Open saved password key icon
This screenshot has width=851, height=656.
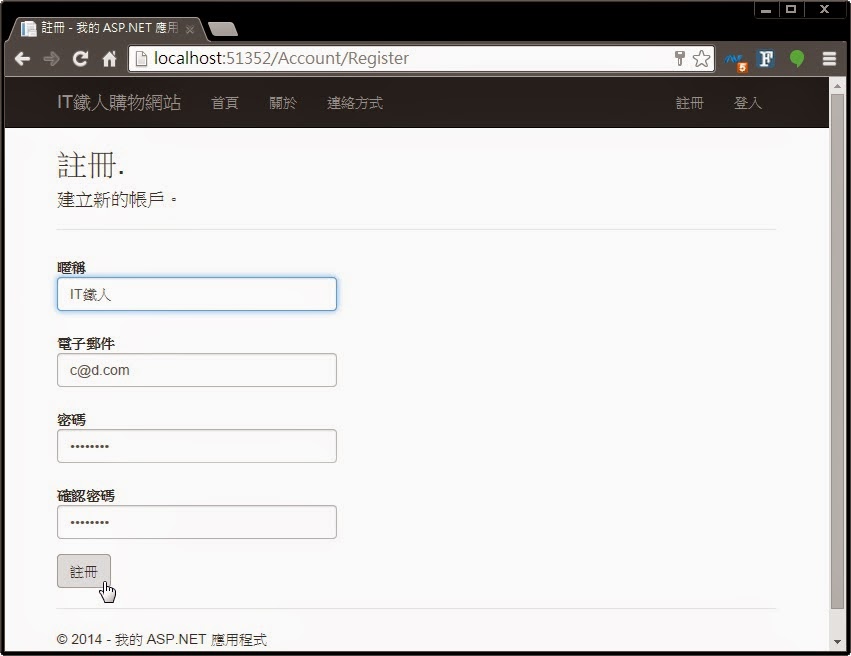point(679,58)
